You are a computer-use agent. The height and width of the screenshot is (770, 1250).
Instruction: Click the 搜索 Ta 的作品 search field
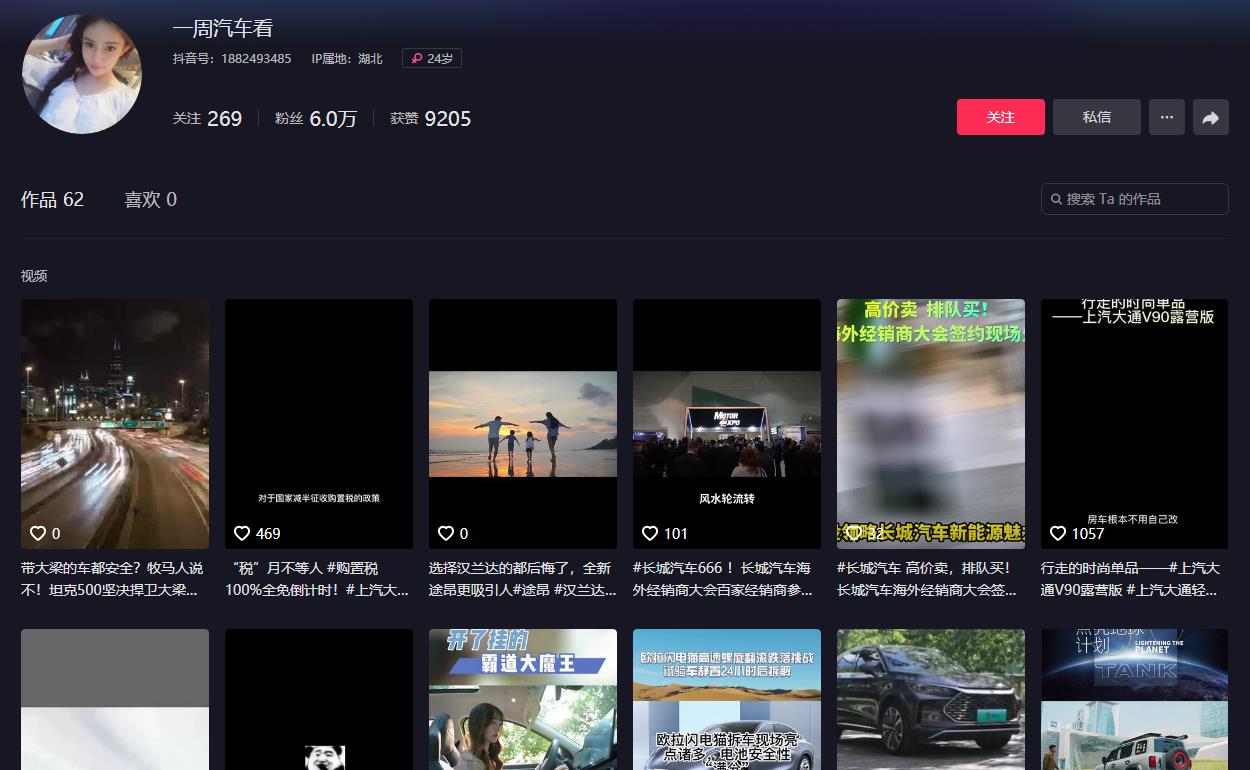tap(1135, 199)
